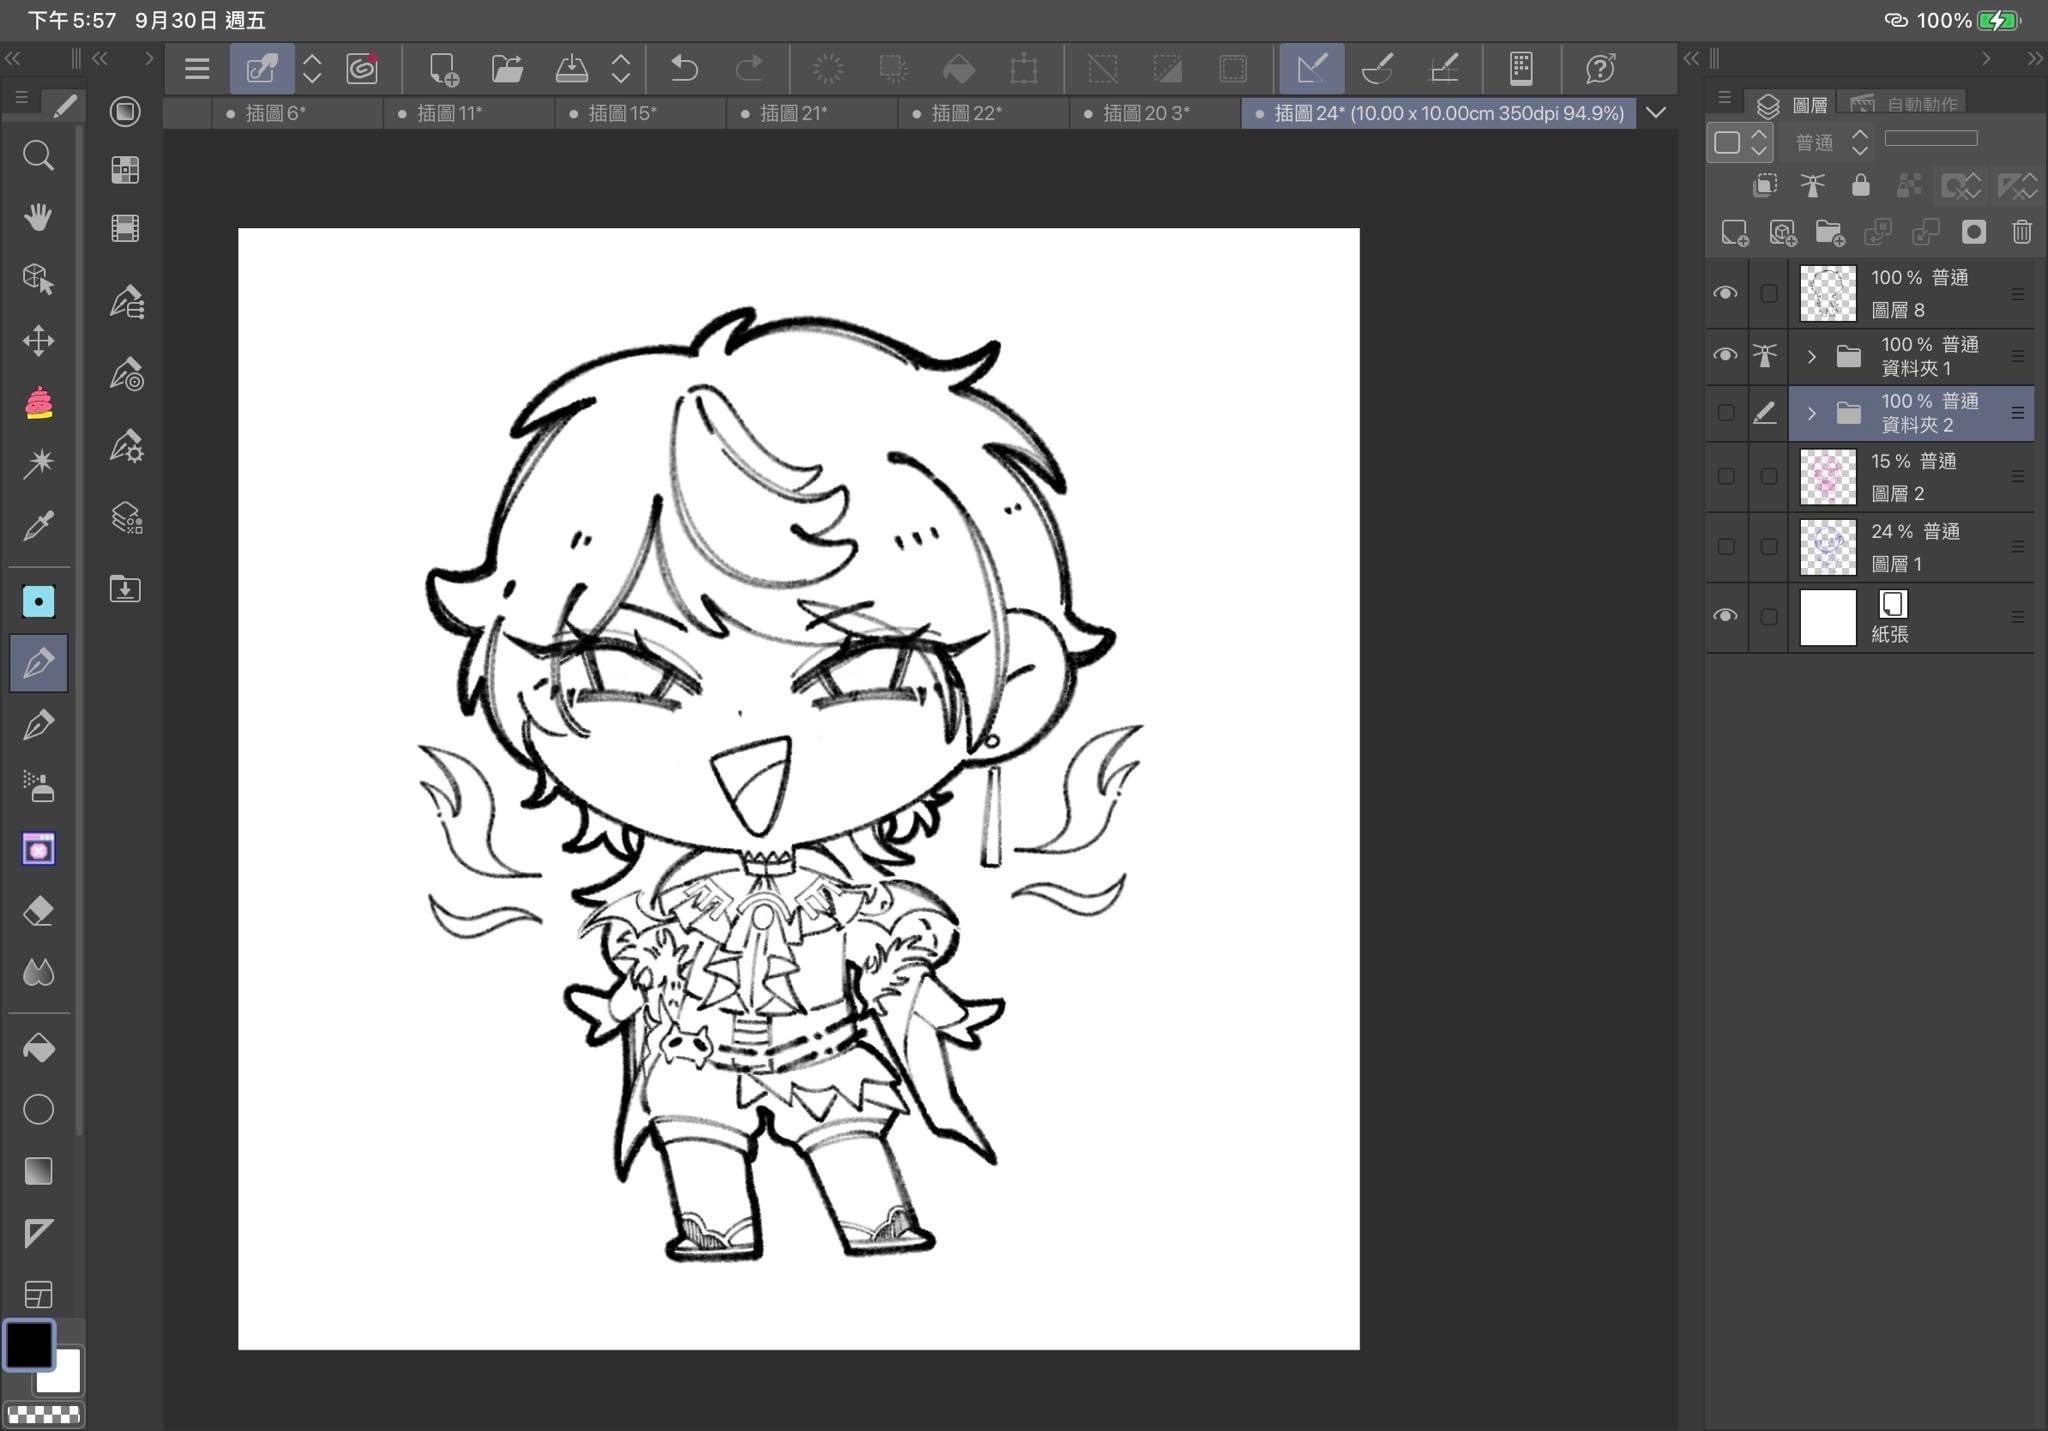The image size is (2048, 1431).
Task: Select the Move layer arrows tool
Action: coord(38,341)
